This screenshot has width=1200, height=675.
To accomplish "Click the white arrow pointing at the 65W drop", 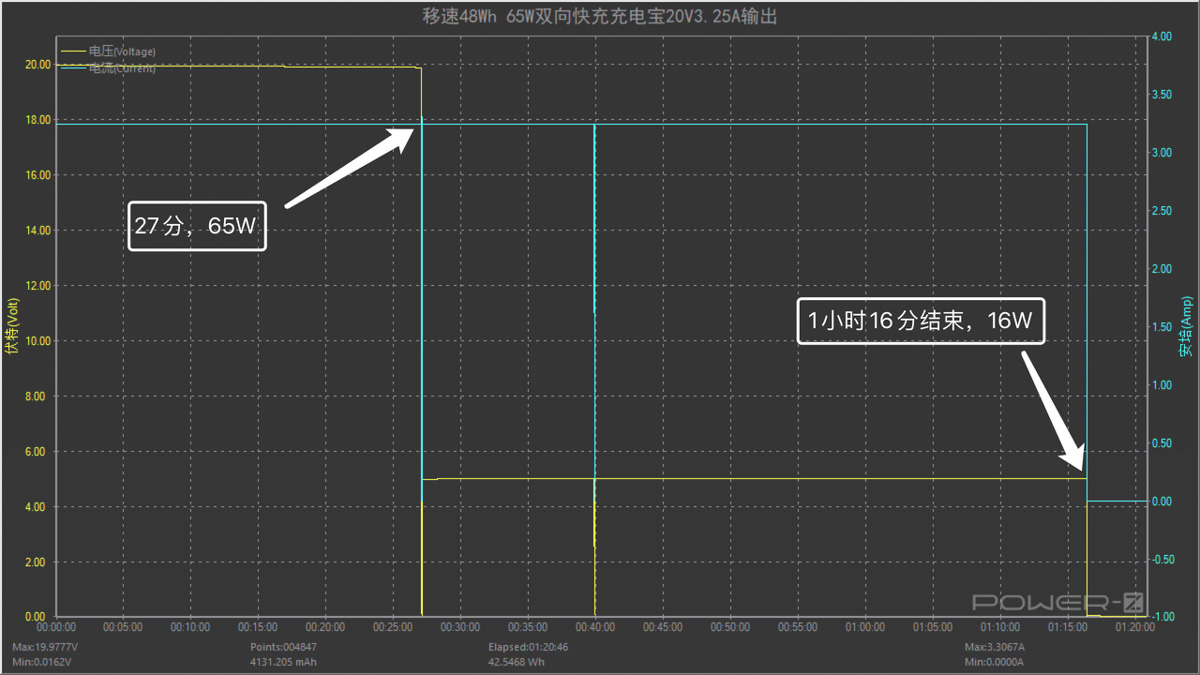I will tap(350, 167).
